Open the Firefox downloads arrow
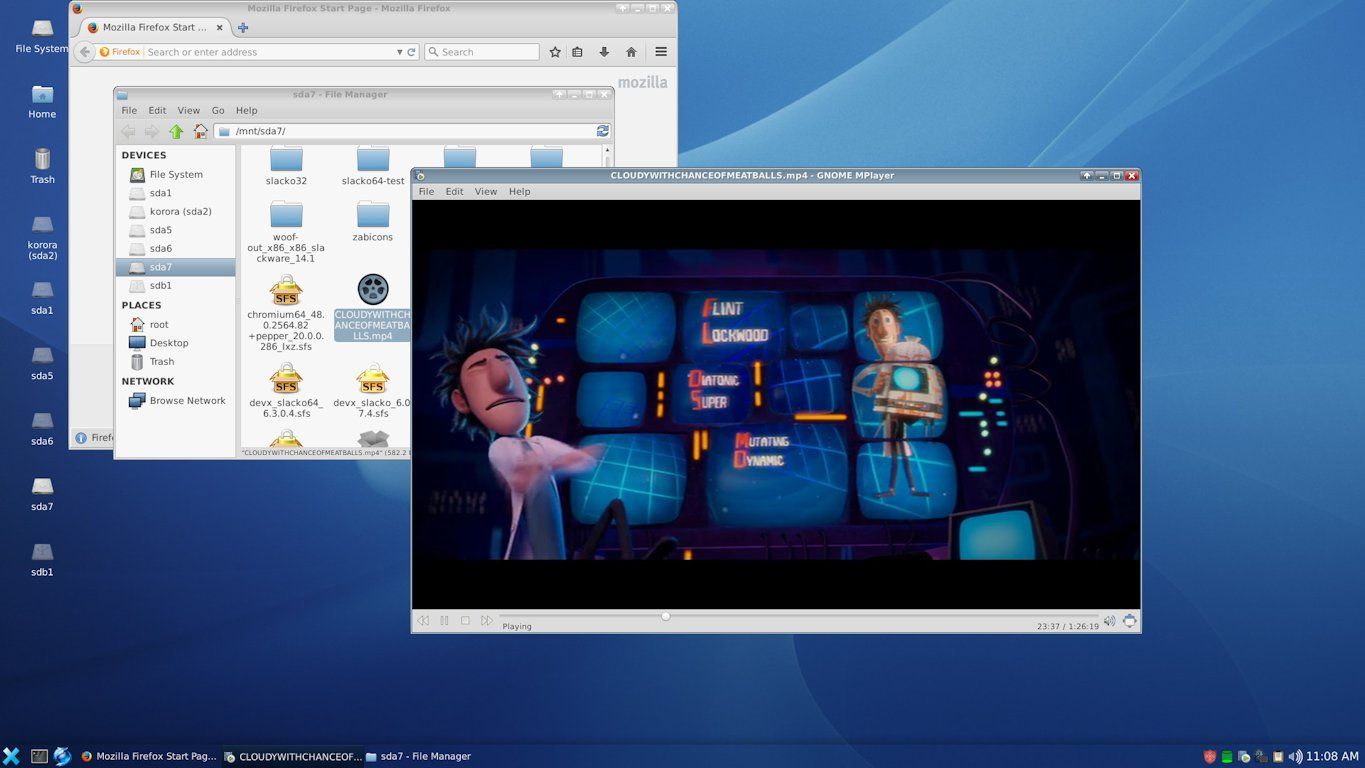This screenshot has width=1365, height=768. coord(604,52)
